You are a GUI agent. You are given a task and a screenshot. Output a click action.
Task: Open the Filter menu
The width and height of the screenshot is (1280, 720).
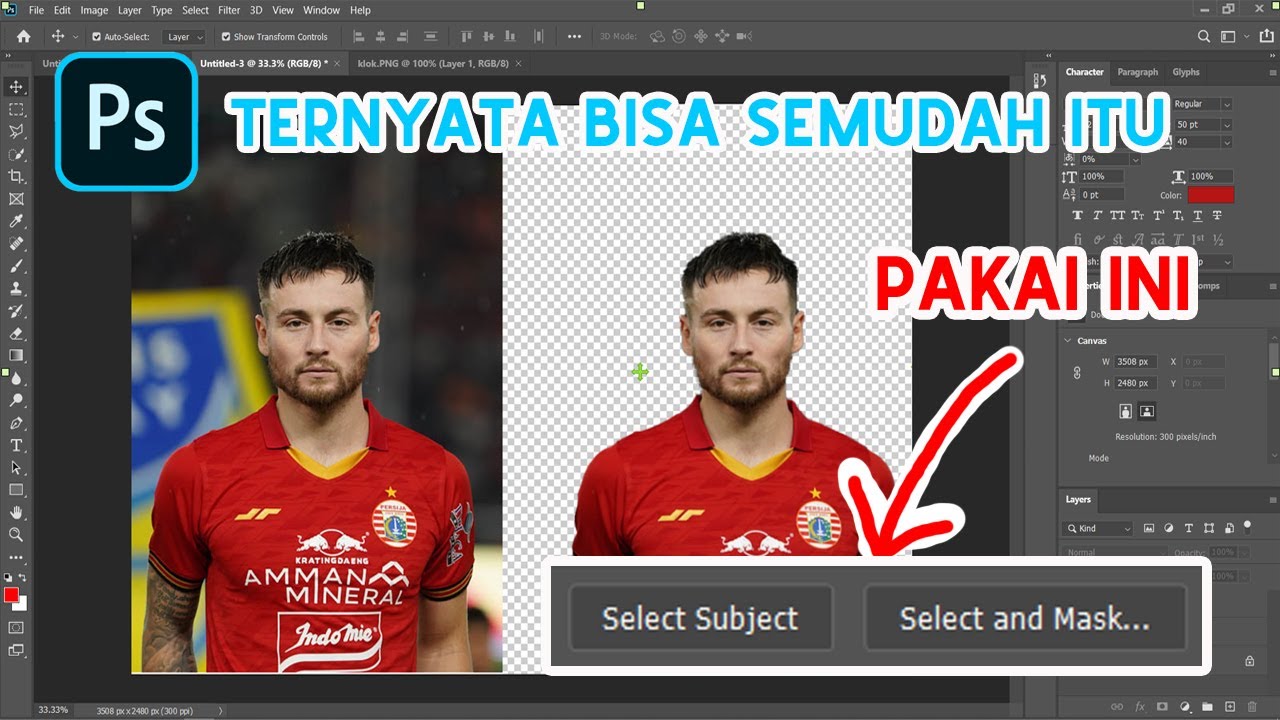pos(229,10)
